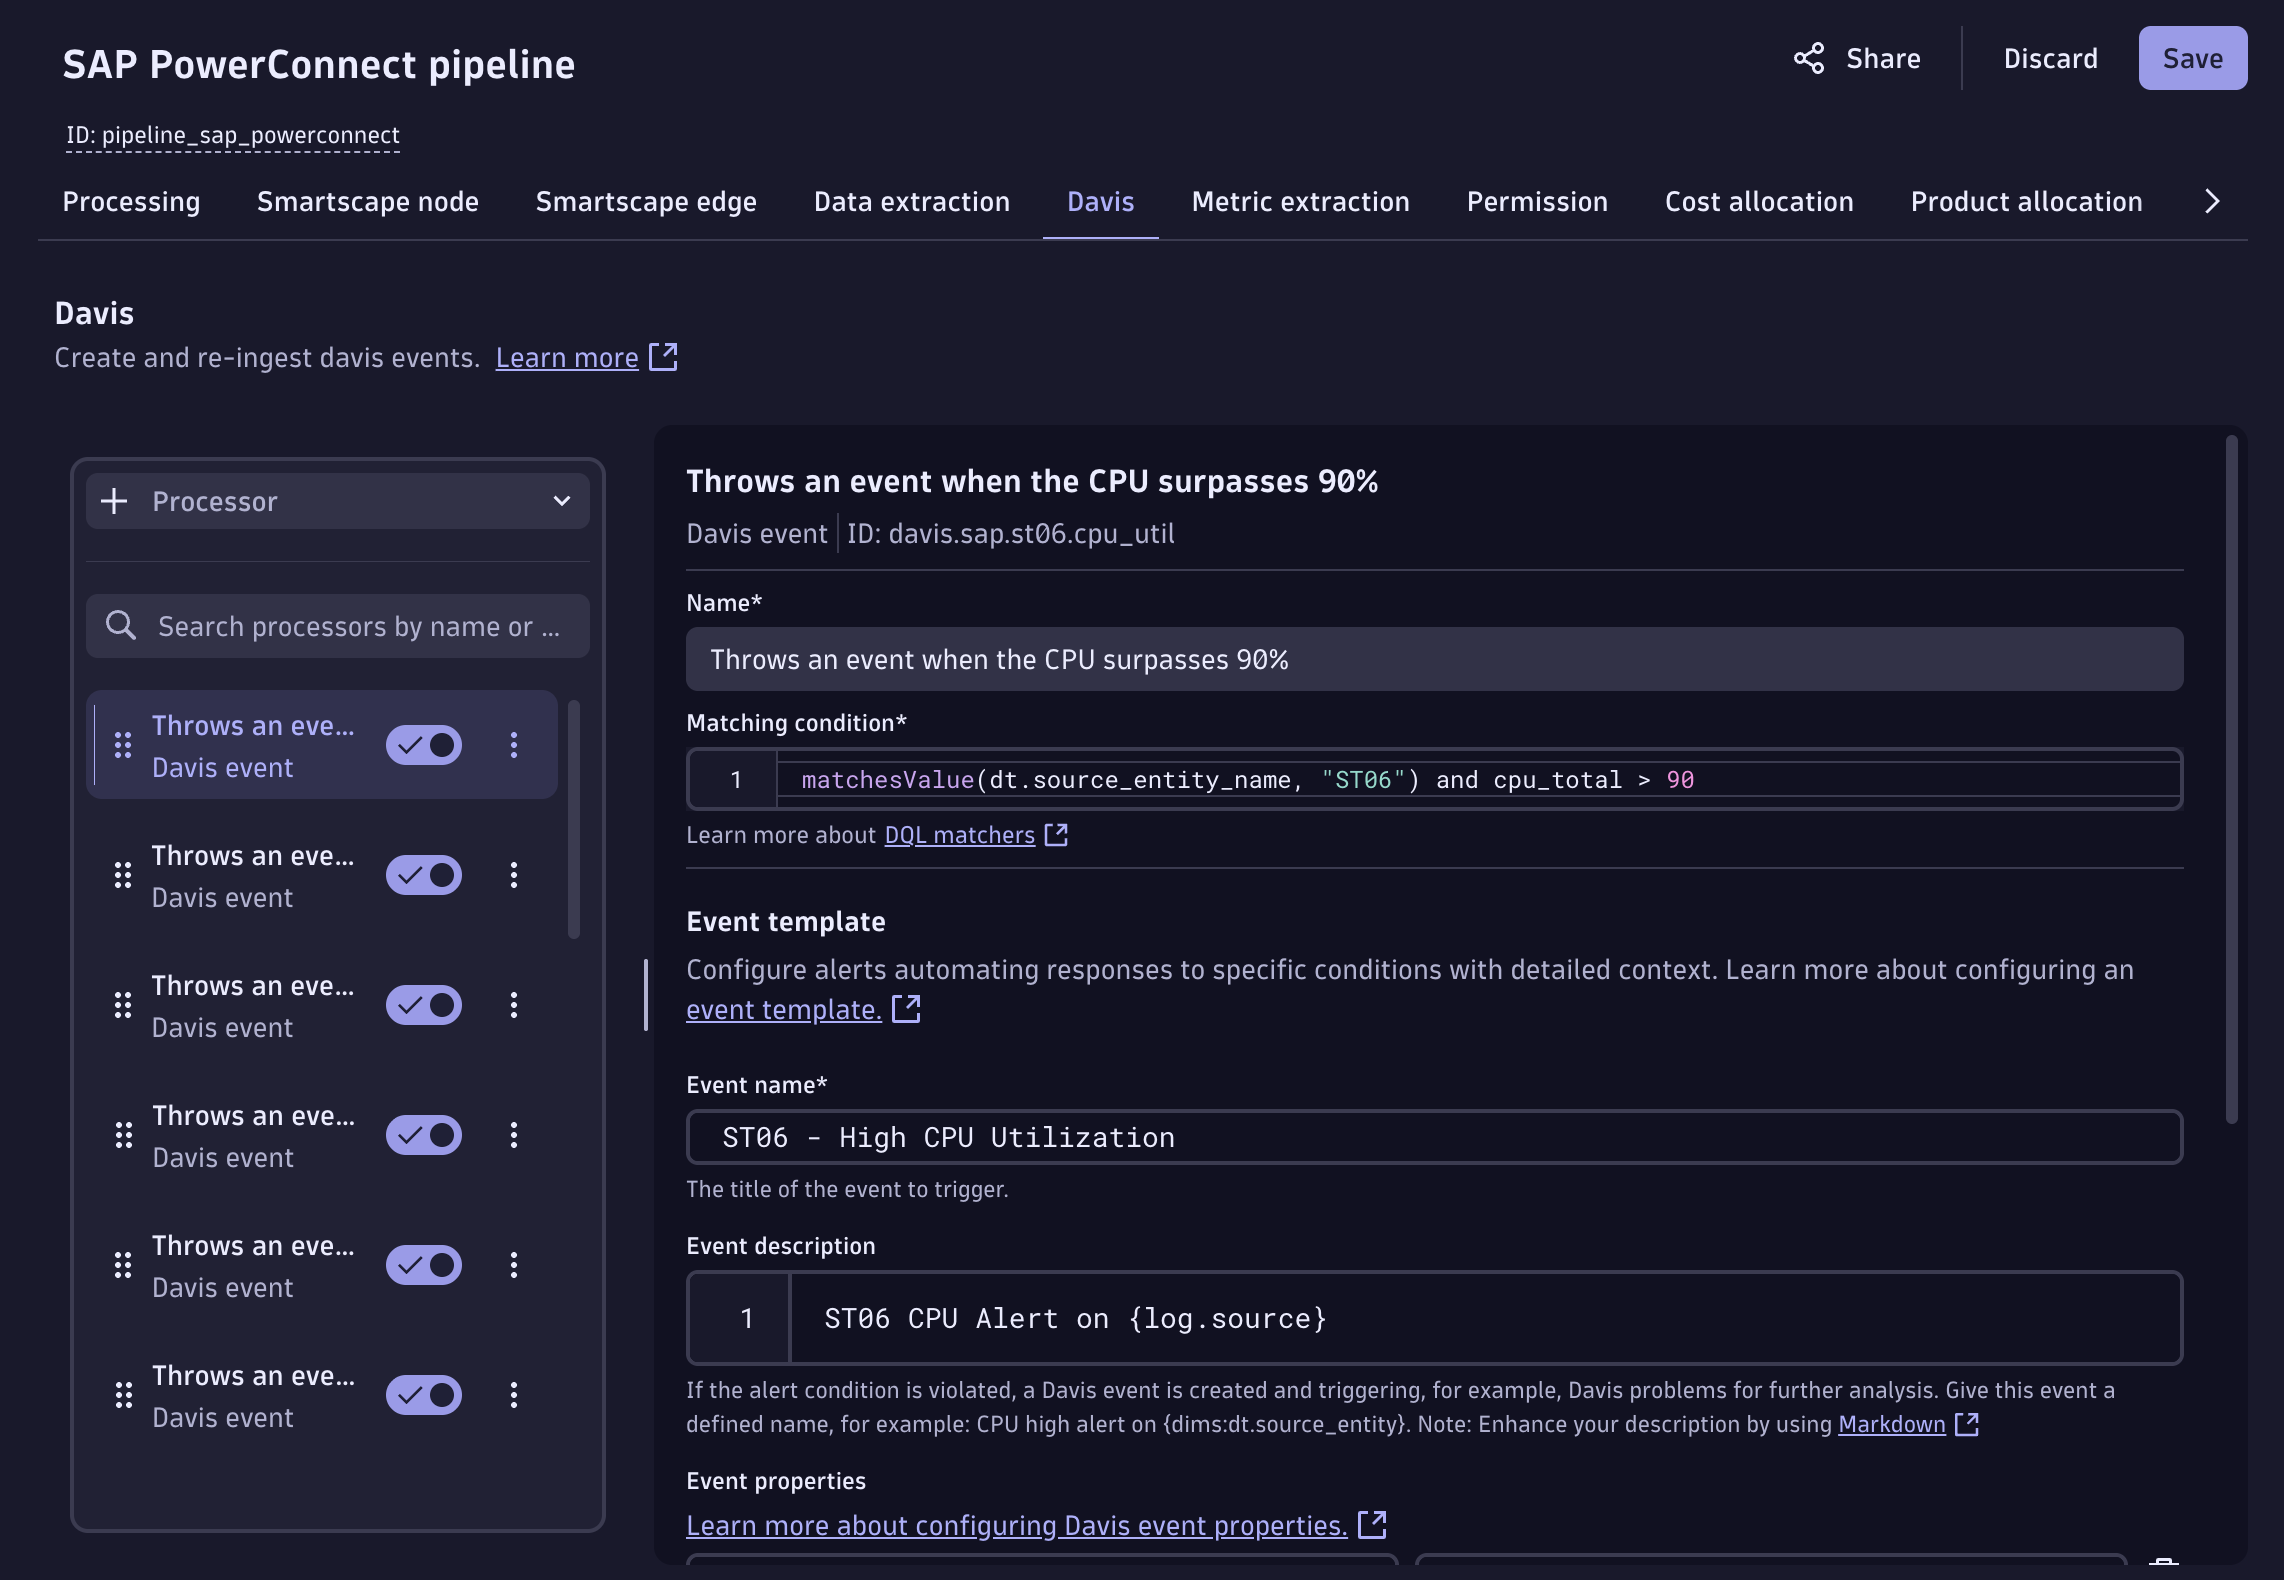Click drag handle of fifth processor
The image size is (2284, 1580).
pyautogui.click(x=123, y=1265)
